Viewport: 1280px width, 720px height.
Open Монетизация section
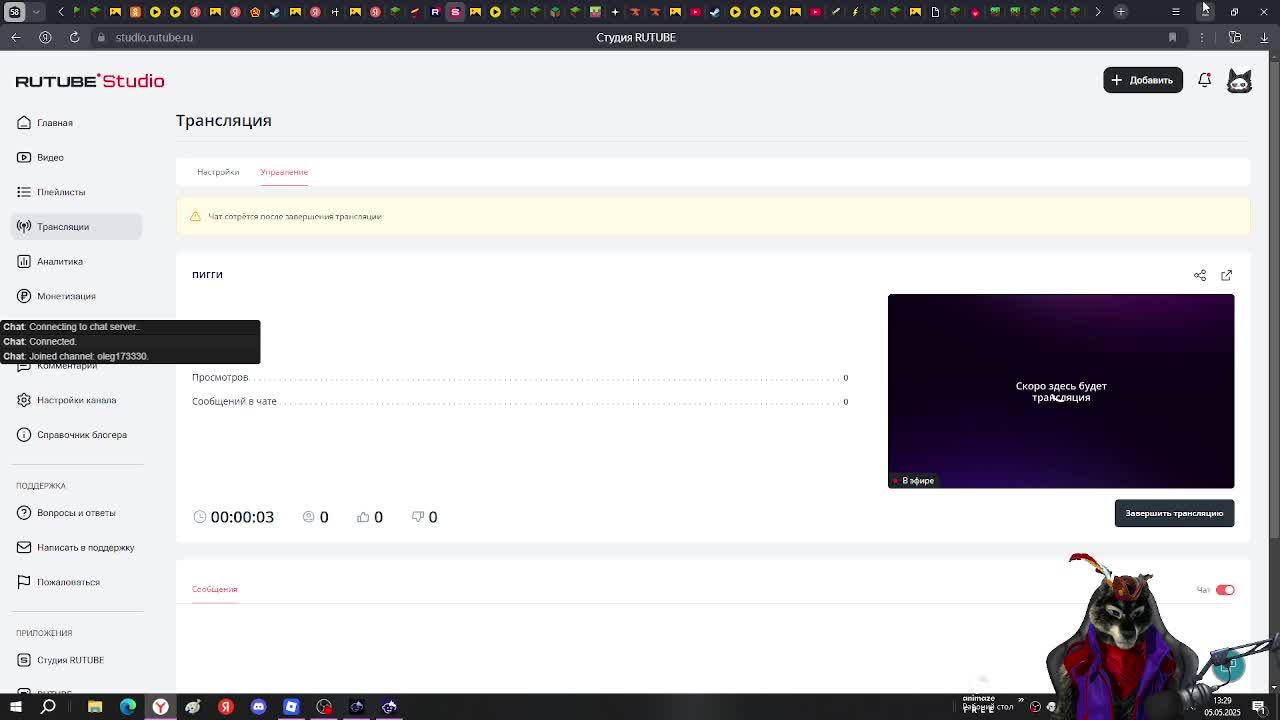(66, 296)
